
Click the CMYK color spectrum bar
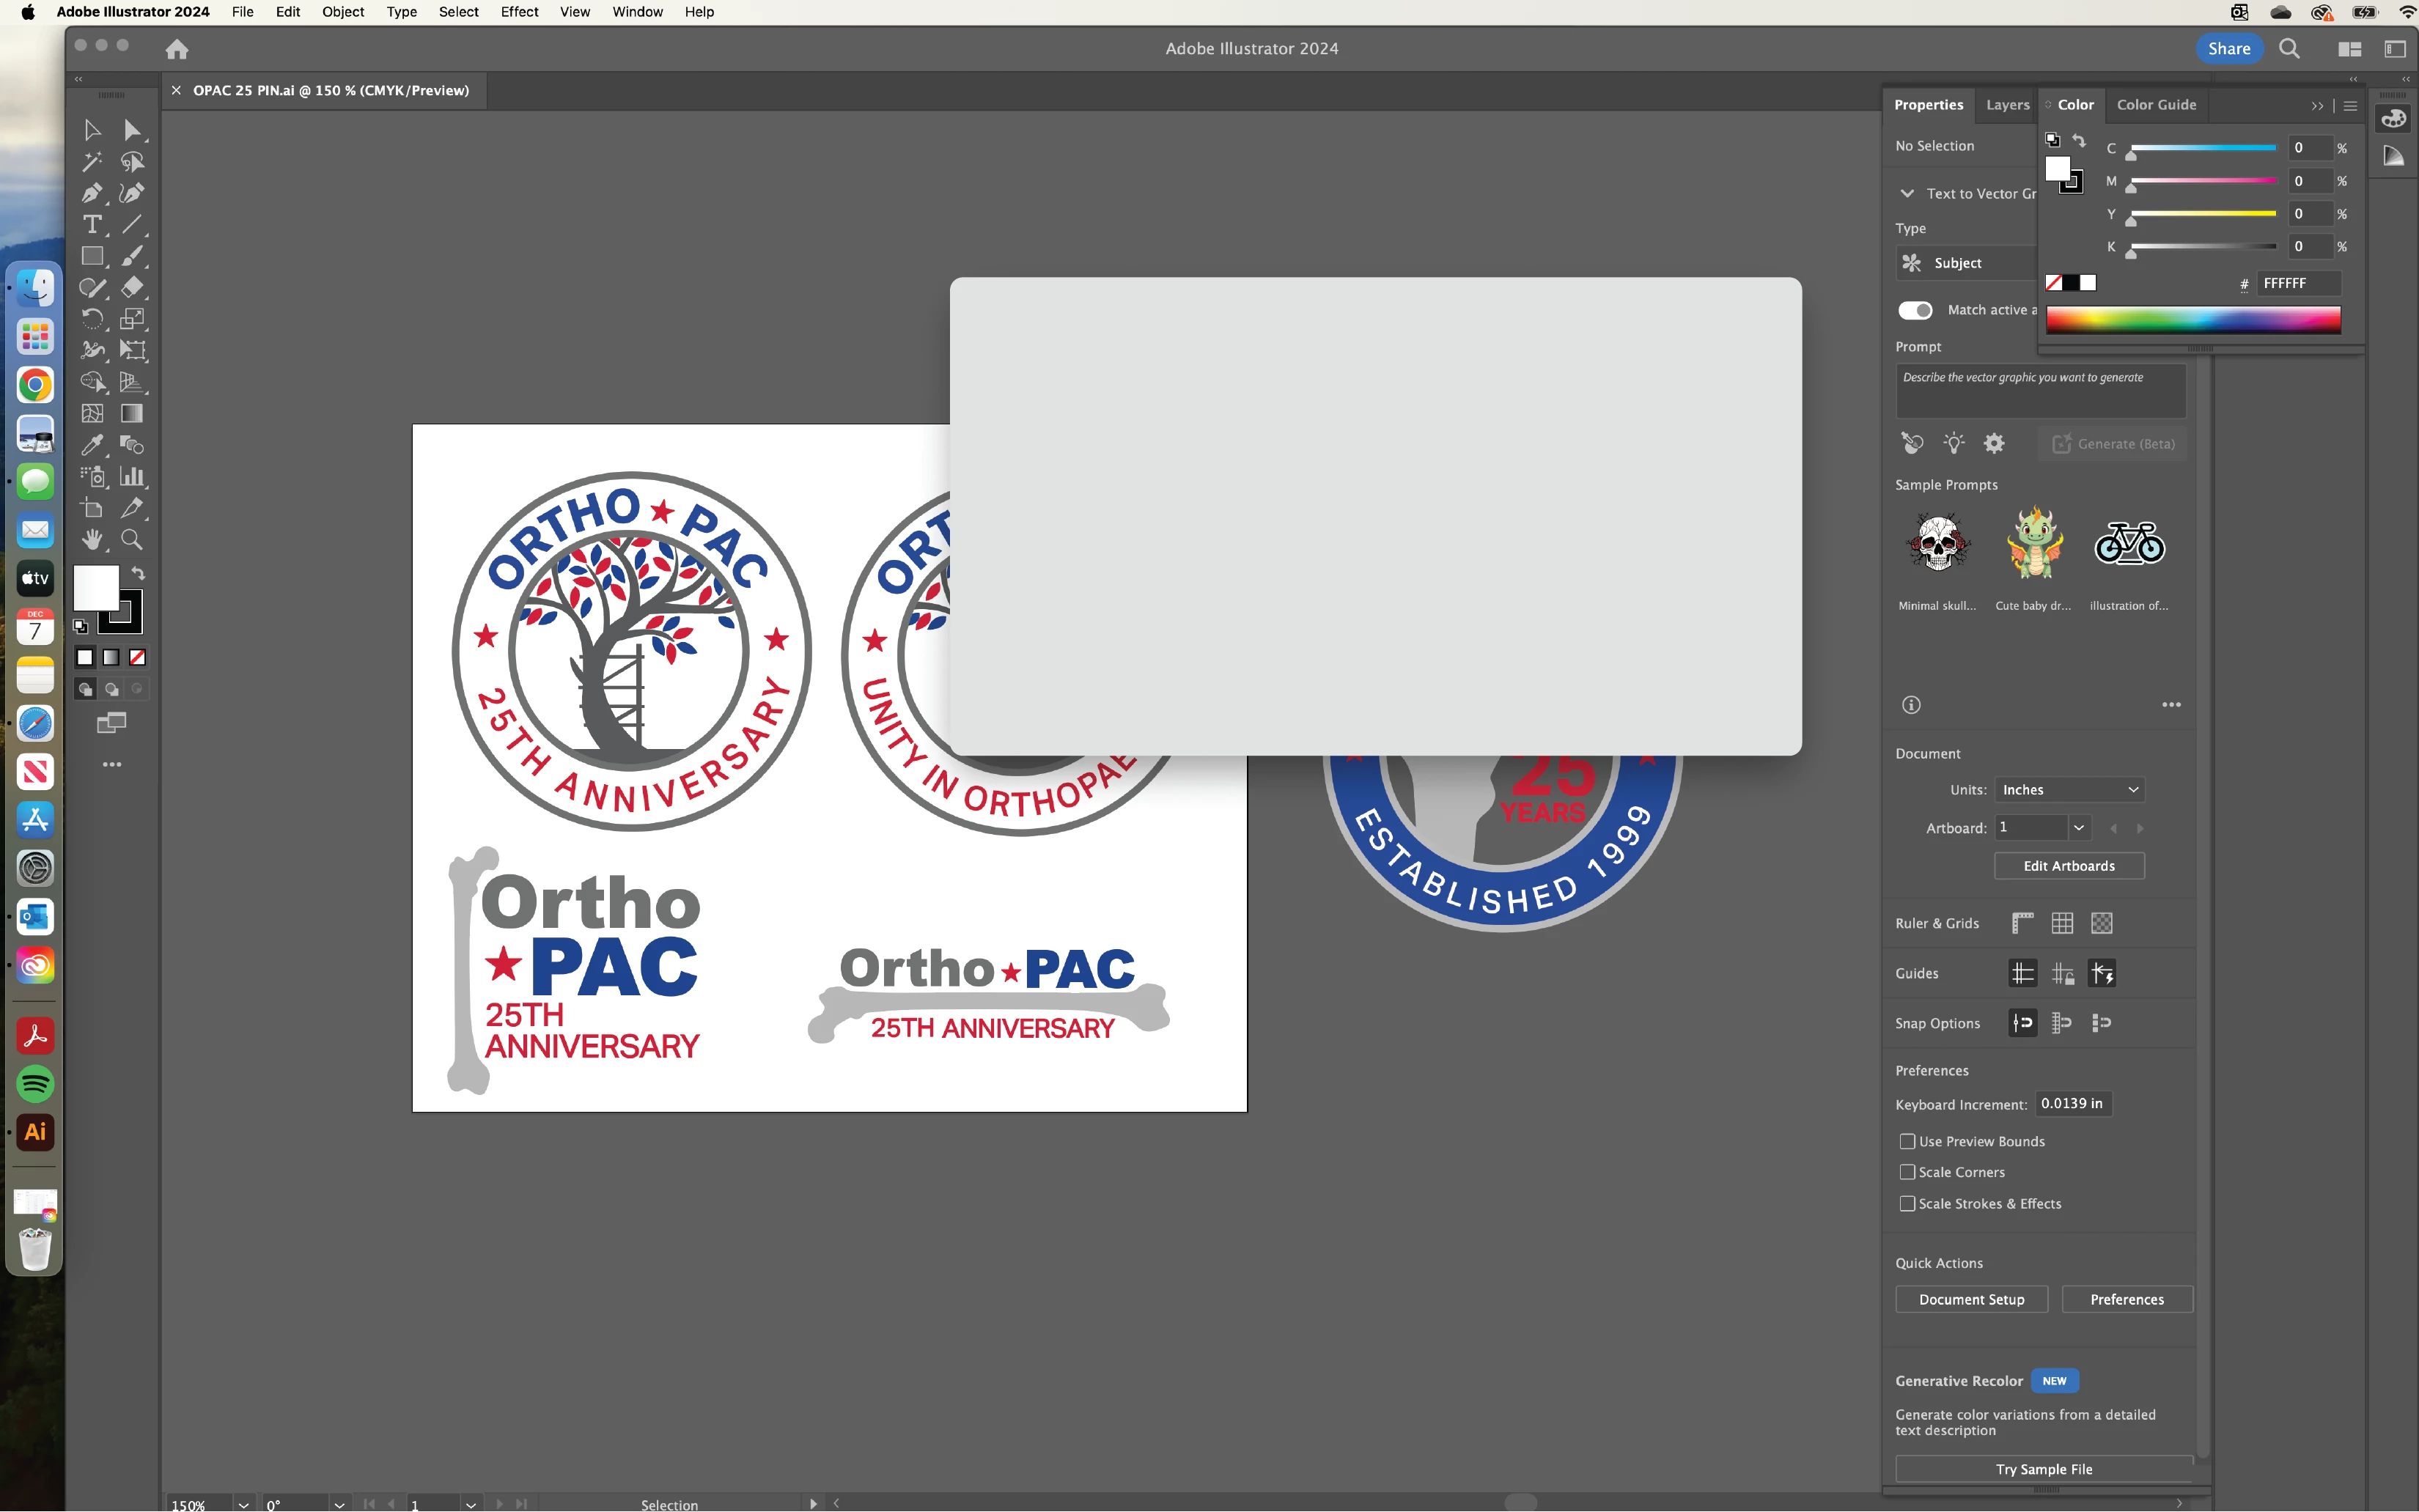2192,320
